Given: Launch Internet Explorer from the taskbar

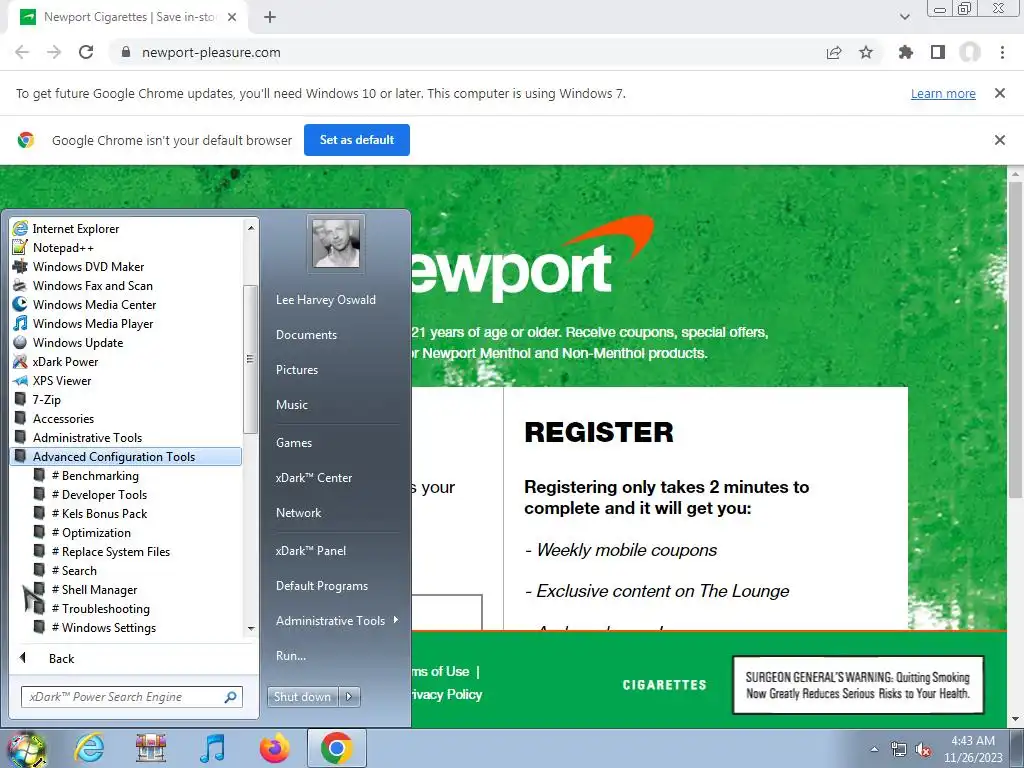Looking at the screenshot, I should tap(89, 748).
